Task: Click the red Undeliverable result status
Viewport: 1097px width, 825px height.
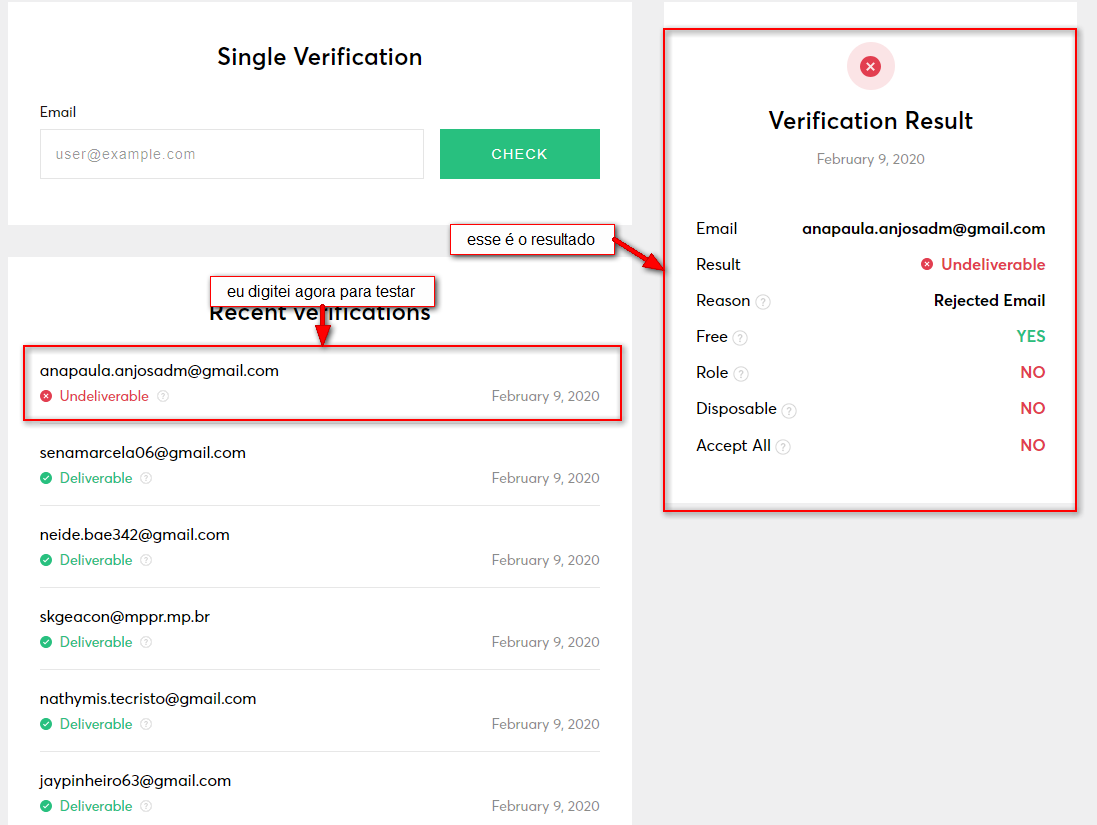Action: coord(992,265)
